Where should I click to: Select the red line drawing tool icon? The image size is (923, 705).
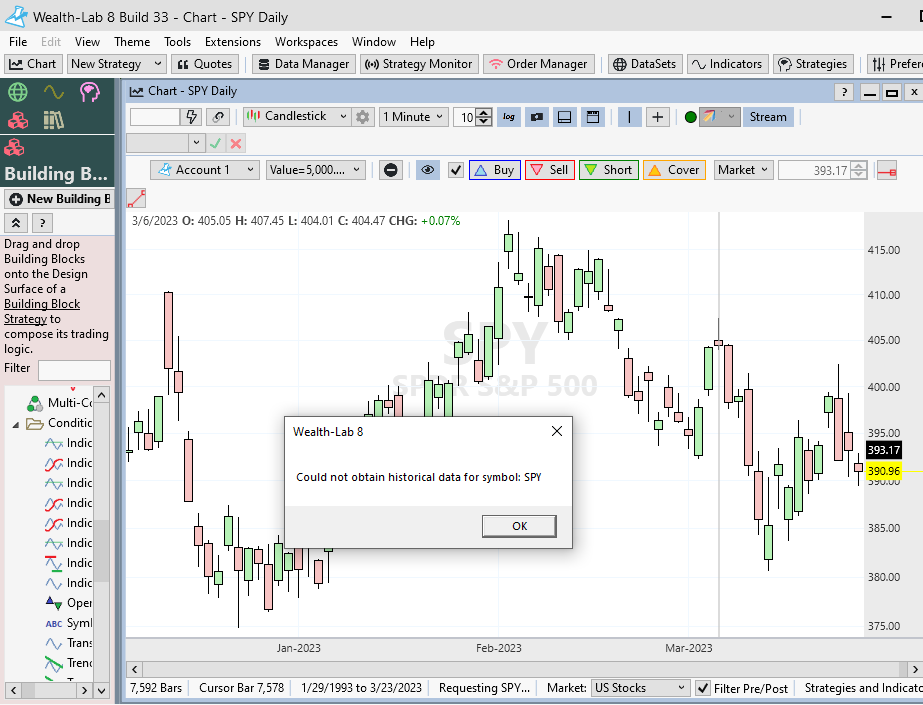[136, 198]
